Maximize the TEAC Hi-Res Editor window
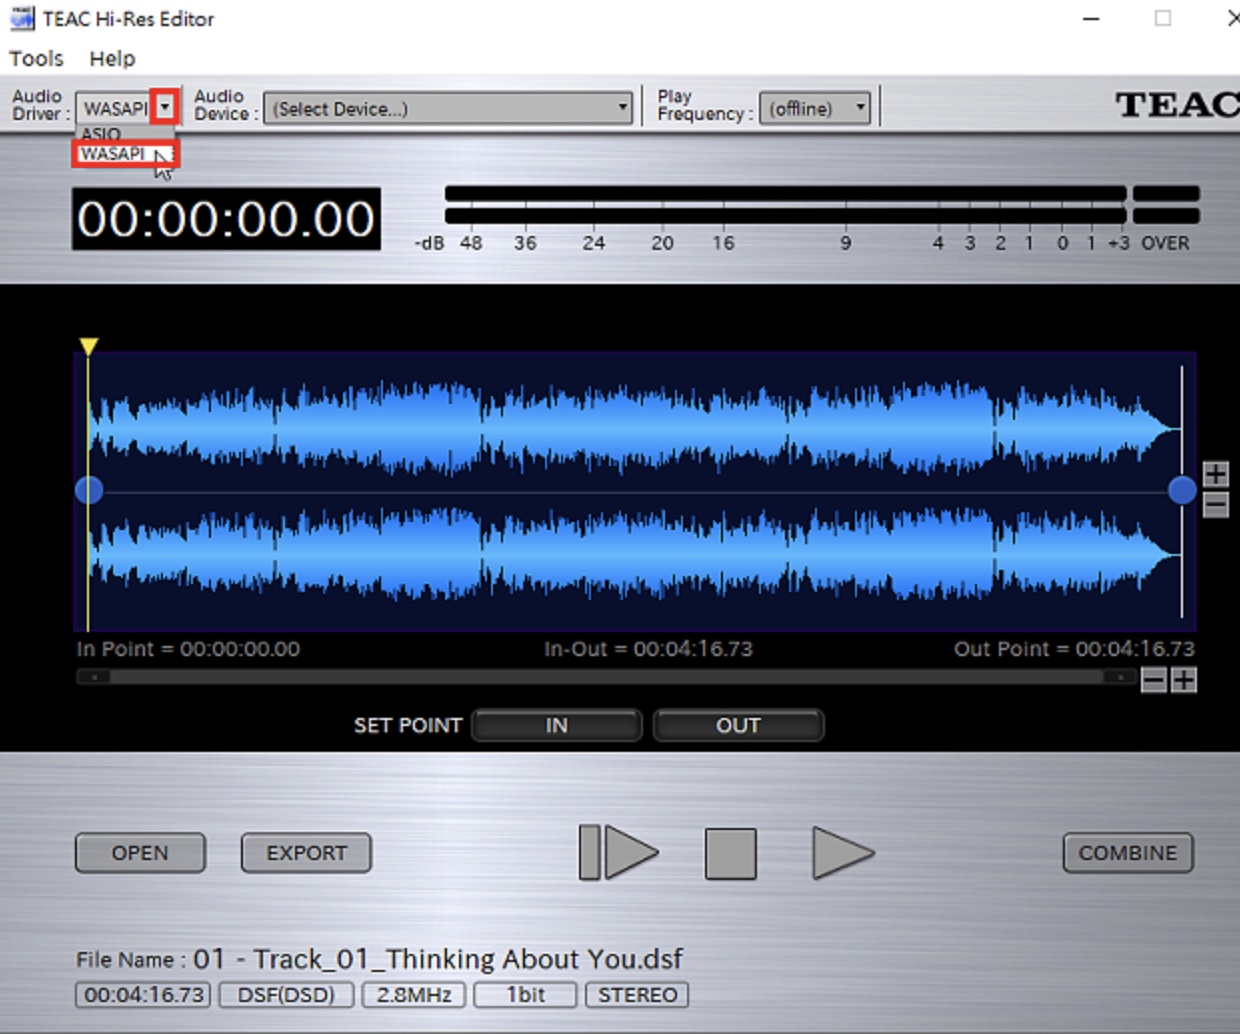Viewport: 1240px width, 1034px height. (x=1163, y=18)
